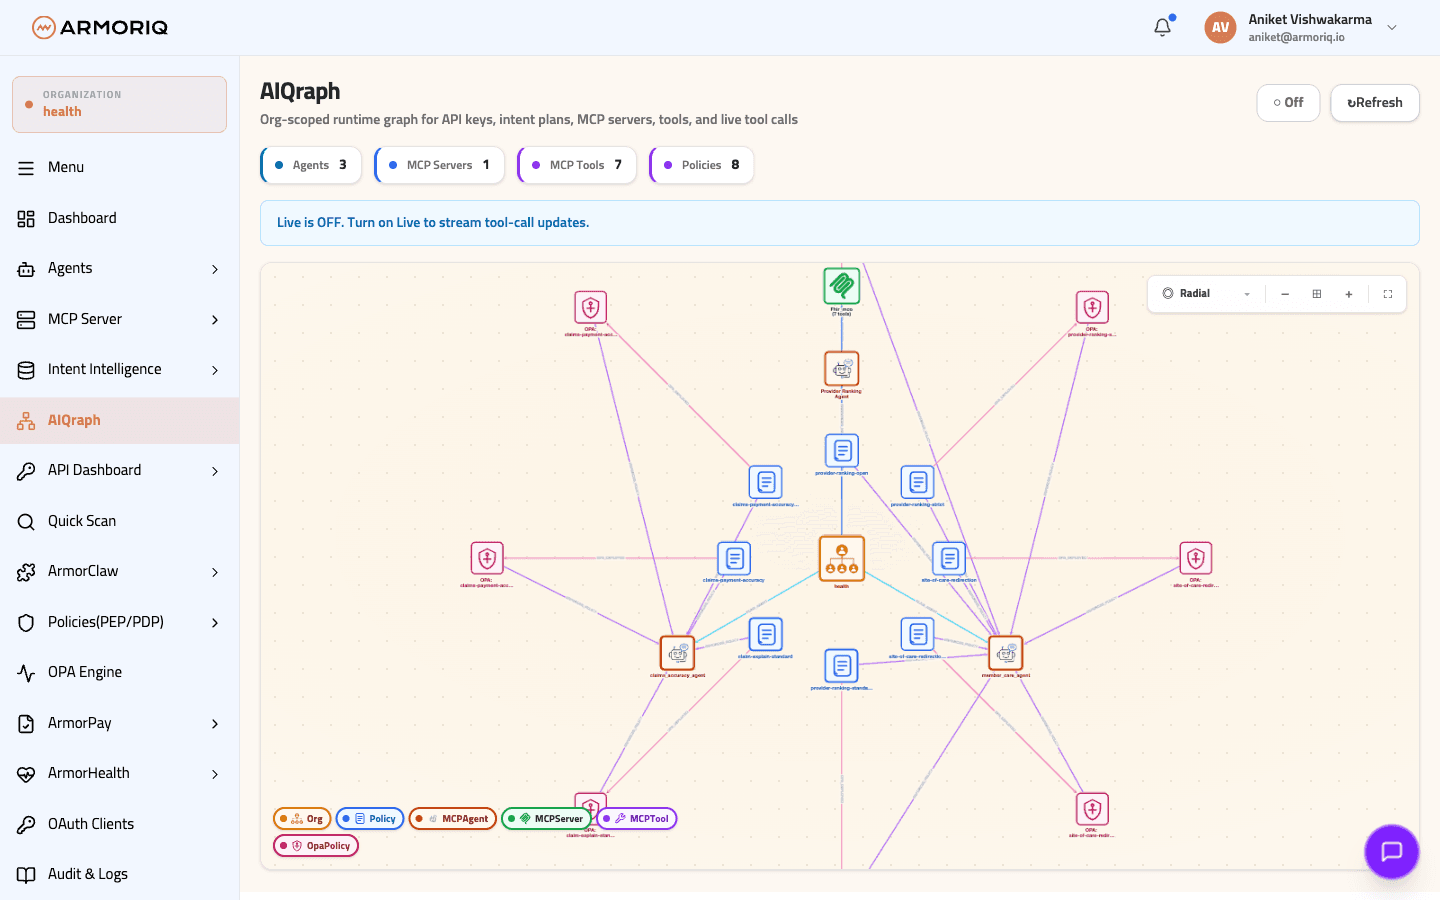Click the Live is OFF banner
The image size is (1440, 900).
click(x=840, y=223)
